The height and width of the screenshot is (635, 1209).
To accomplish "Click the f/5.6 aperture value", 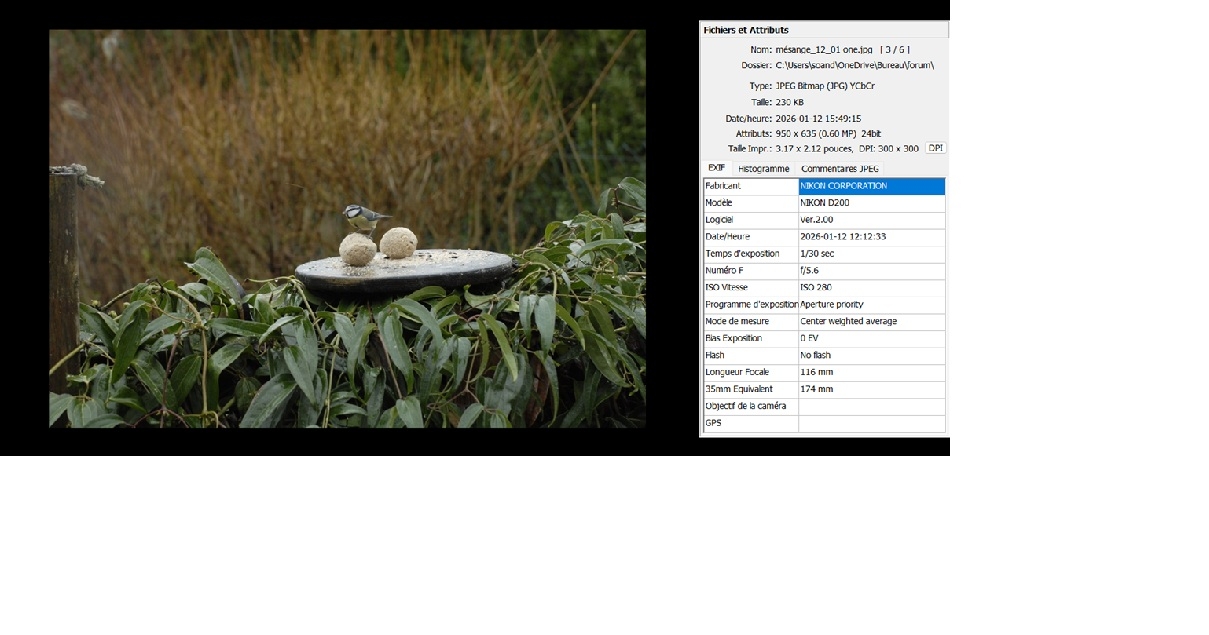I will tap(812, 271).
